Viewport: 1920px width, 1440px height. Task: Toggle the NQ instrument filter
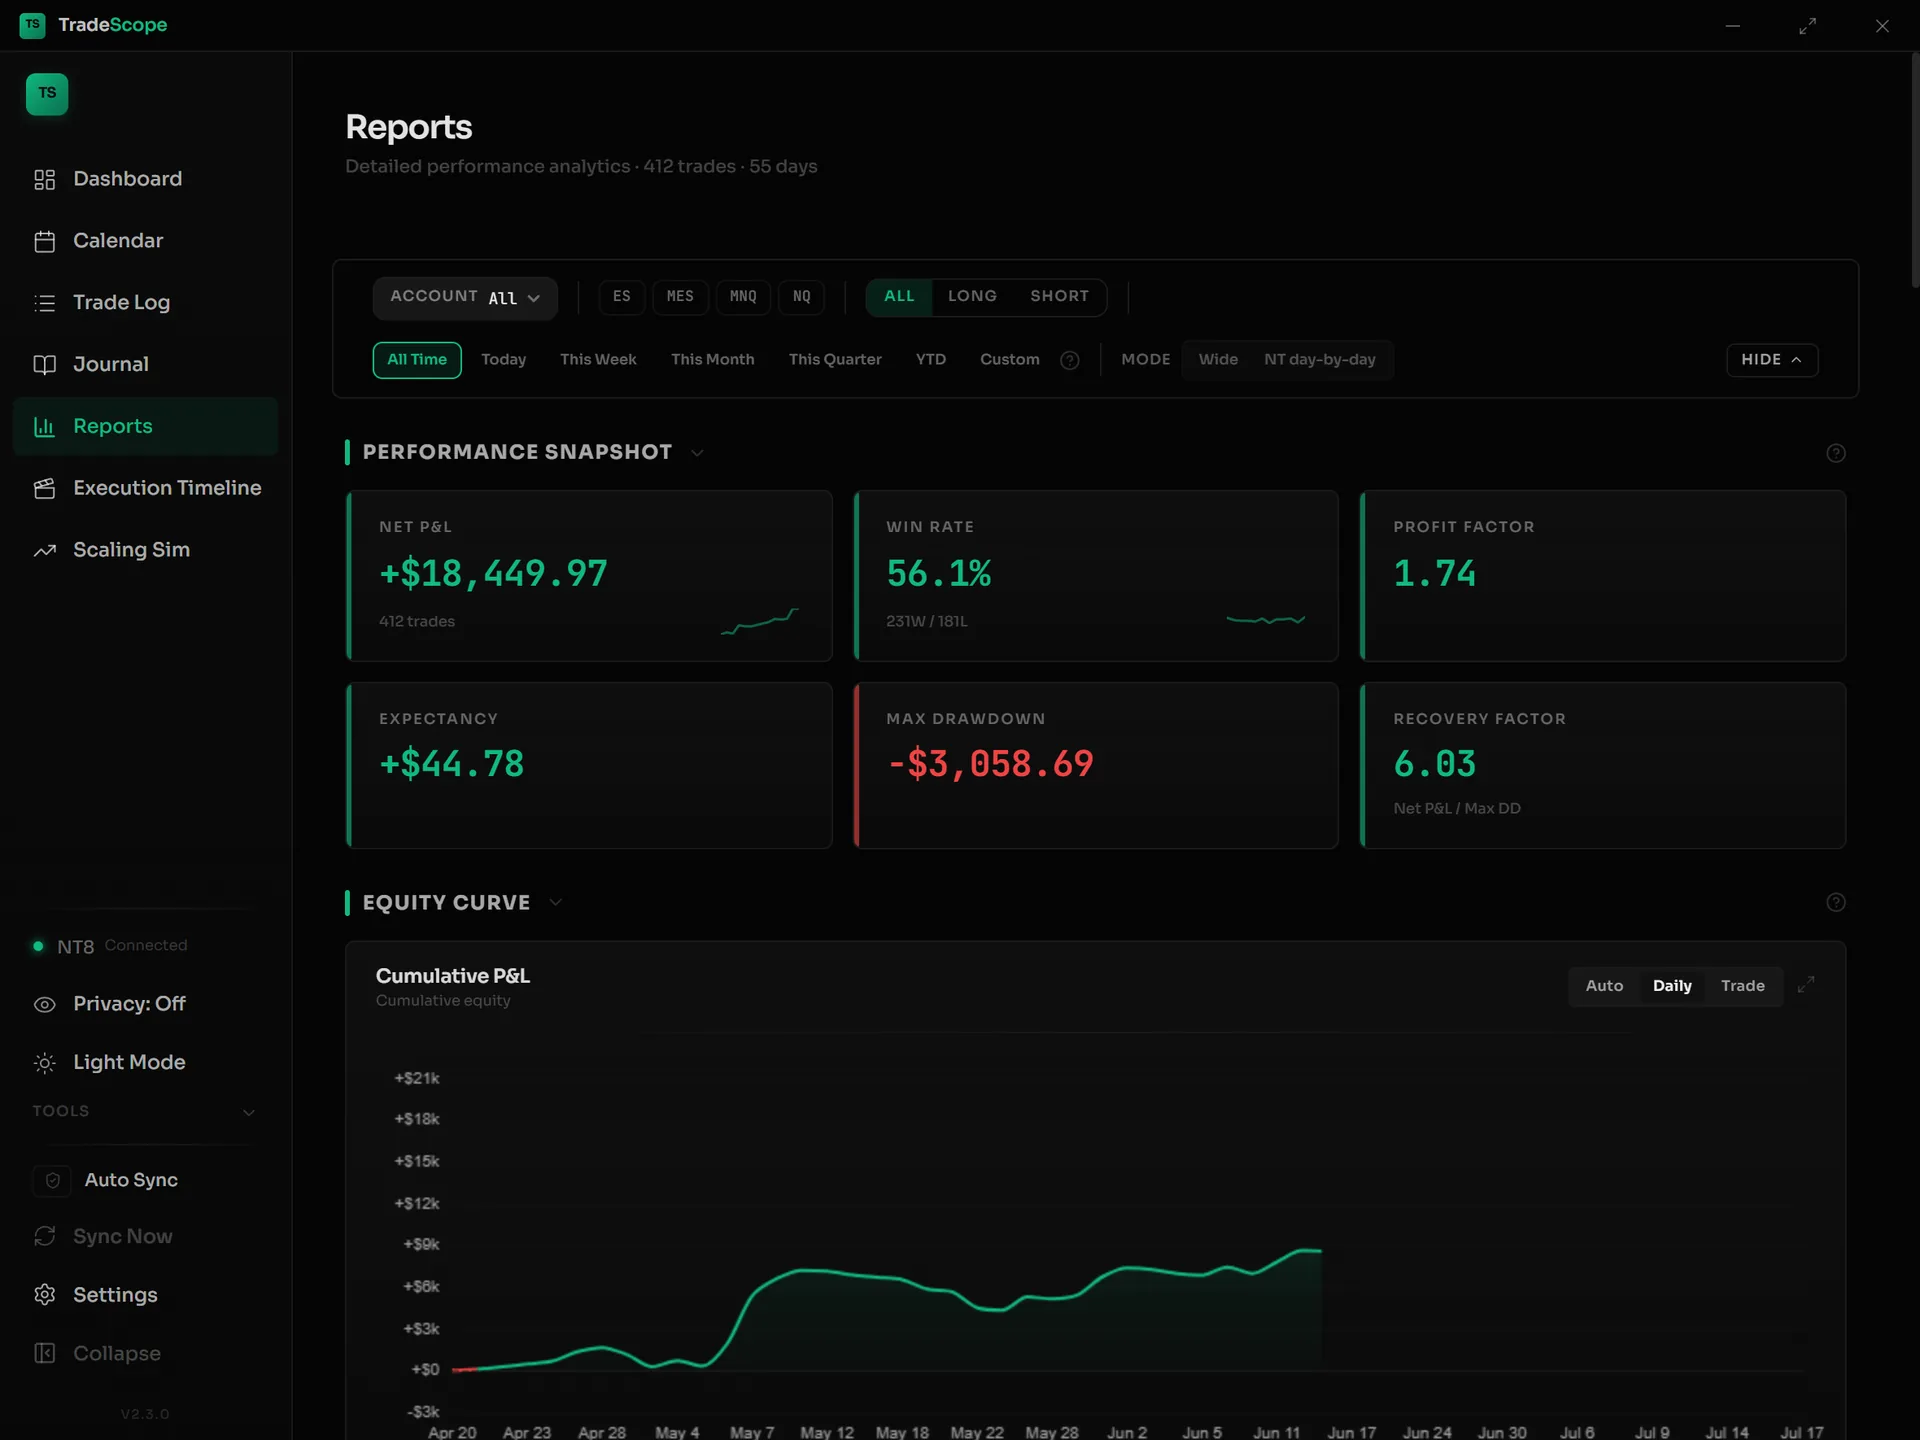point(801,297)
